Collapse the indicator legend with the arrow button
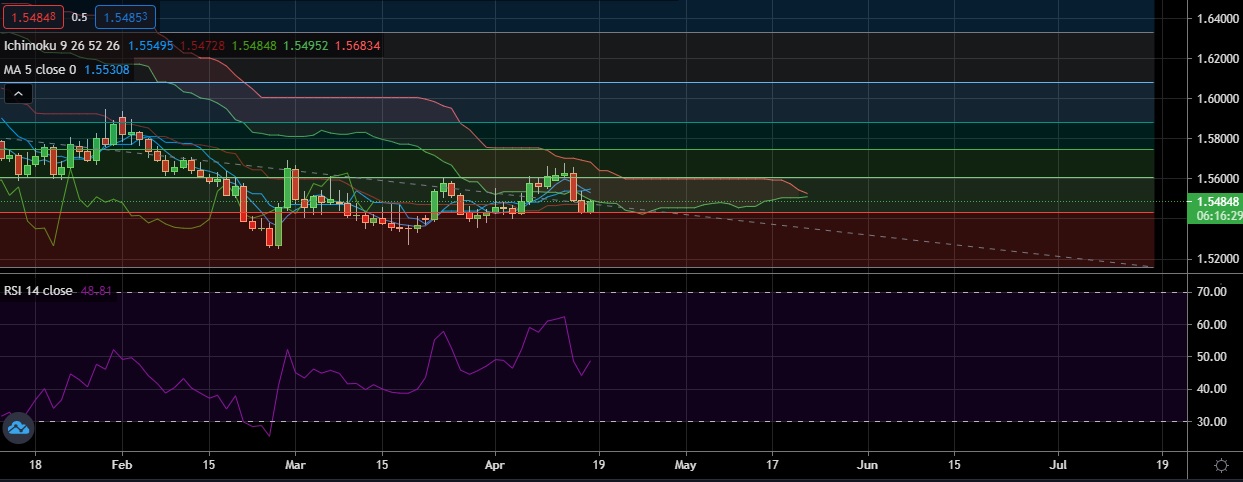Viewport: 1243px width, 482px height. pyautogui.click(x=19, y=94)
